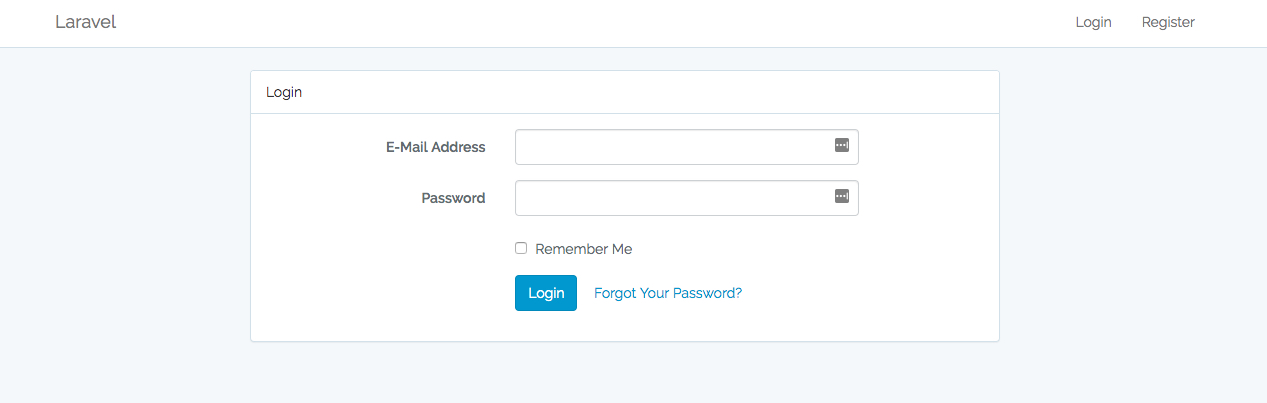1267x403 pixels.
Task: Click the Laravel logo text in header
Action: 86,22
